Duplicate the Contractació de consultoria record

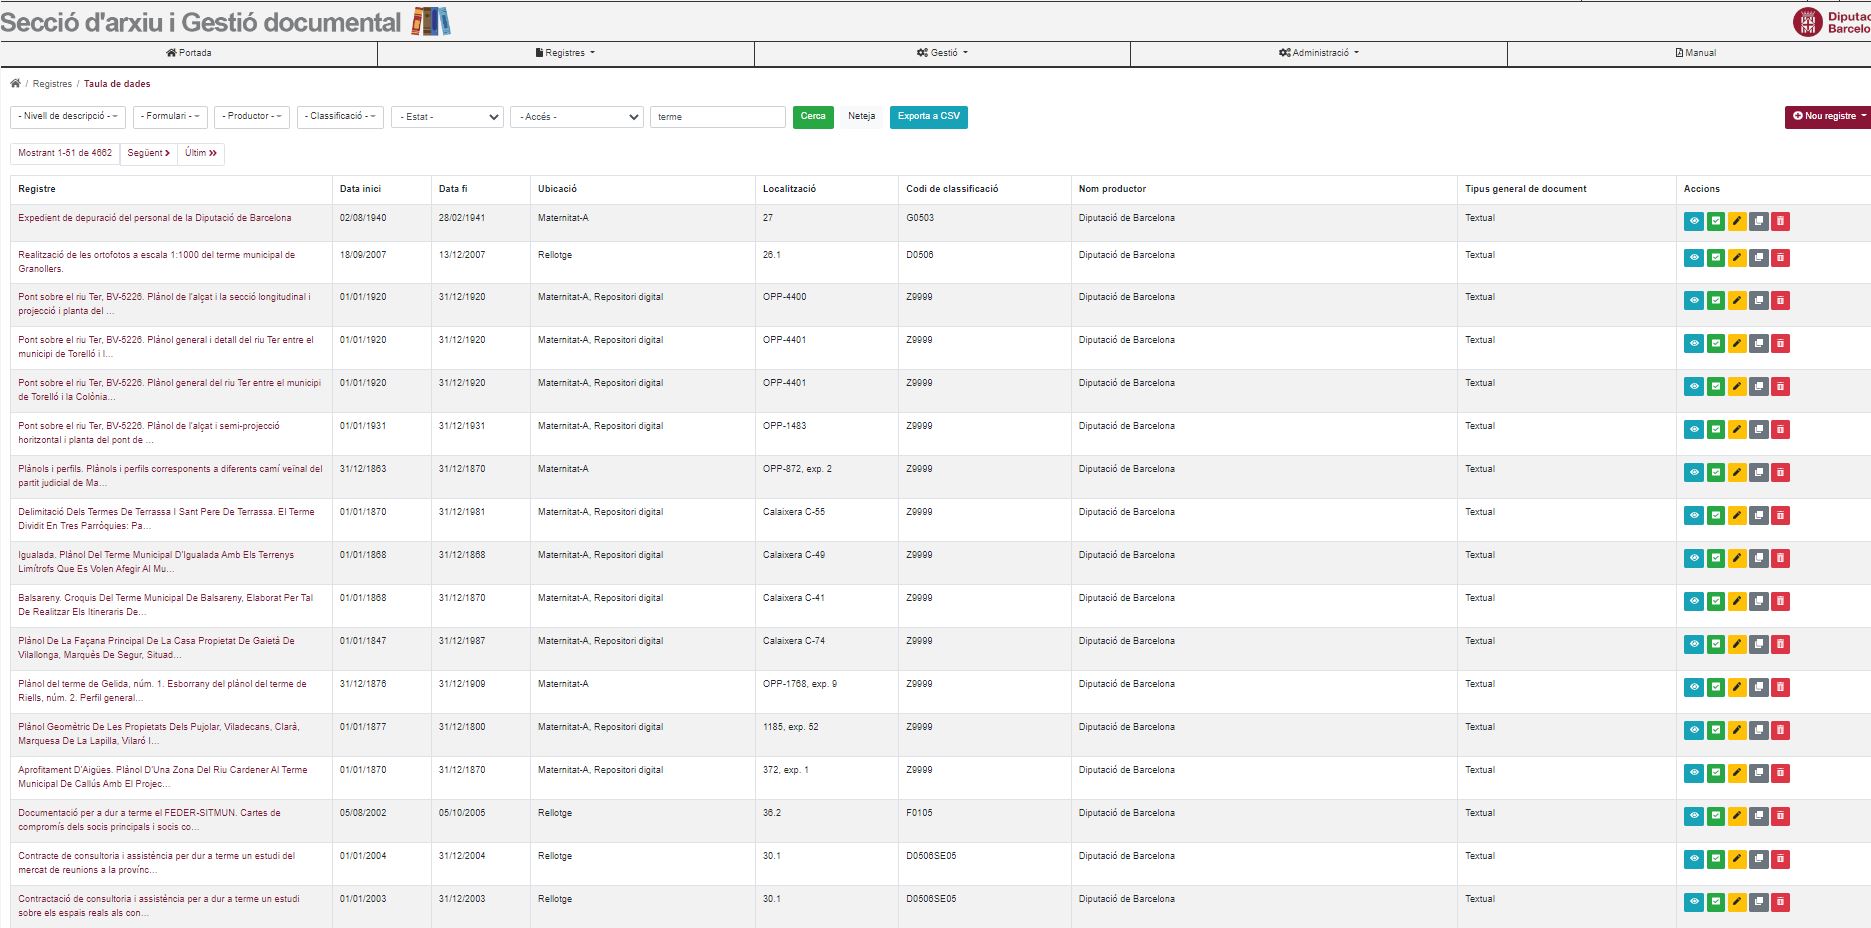click(x=1759, y=902)
